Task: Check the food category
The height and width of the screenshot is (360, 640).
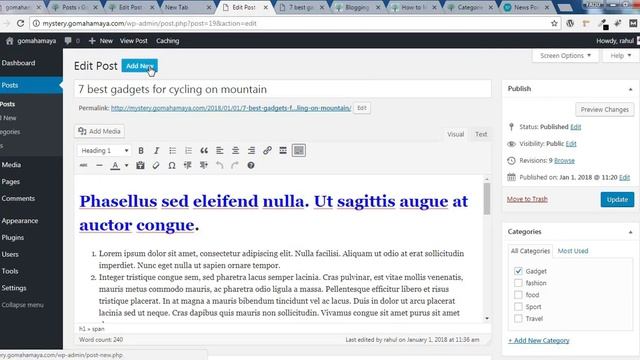Action: point(518,295)
